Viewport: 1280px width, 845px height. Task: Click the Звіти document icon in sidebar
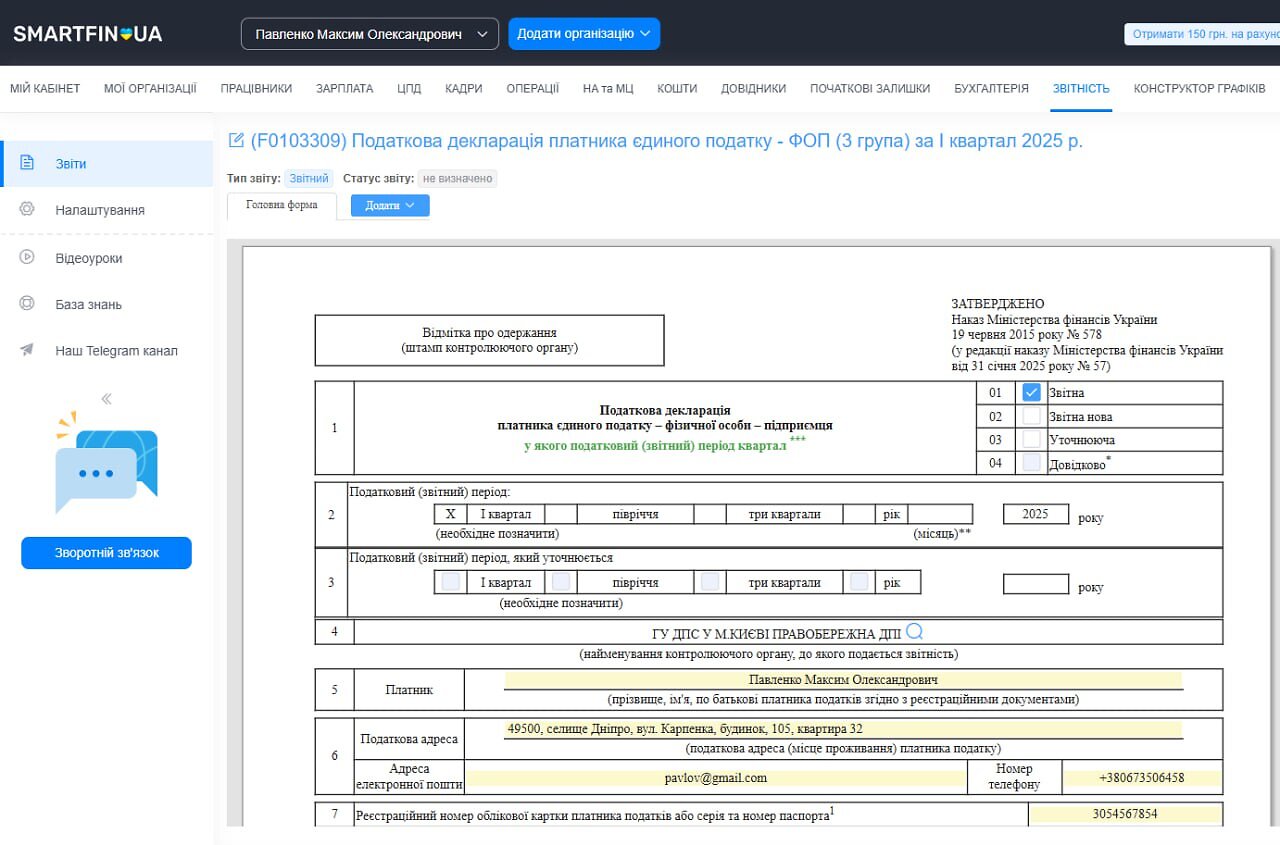click(27, 163)
